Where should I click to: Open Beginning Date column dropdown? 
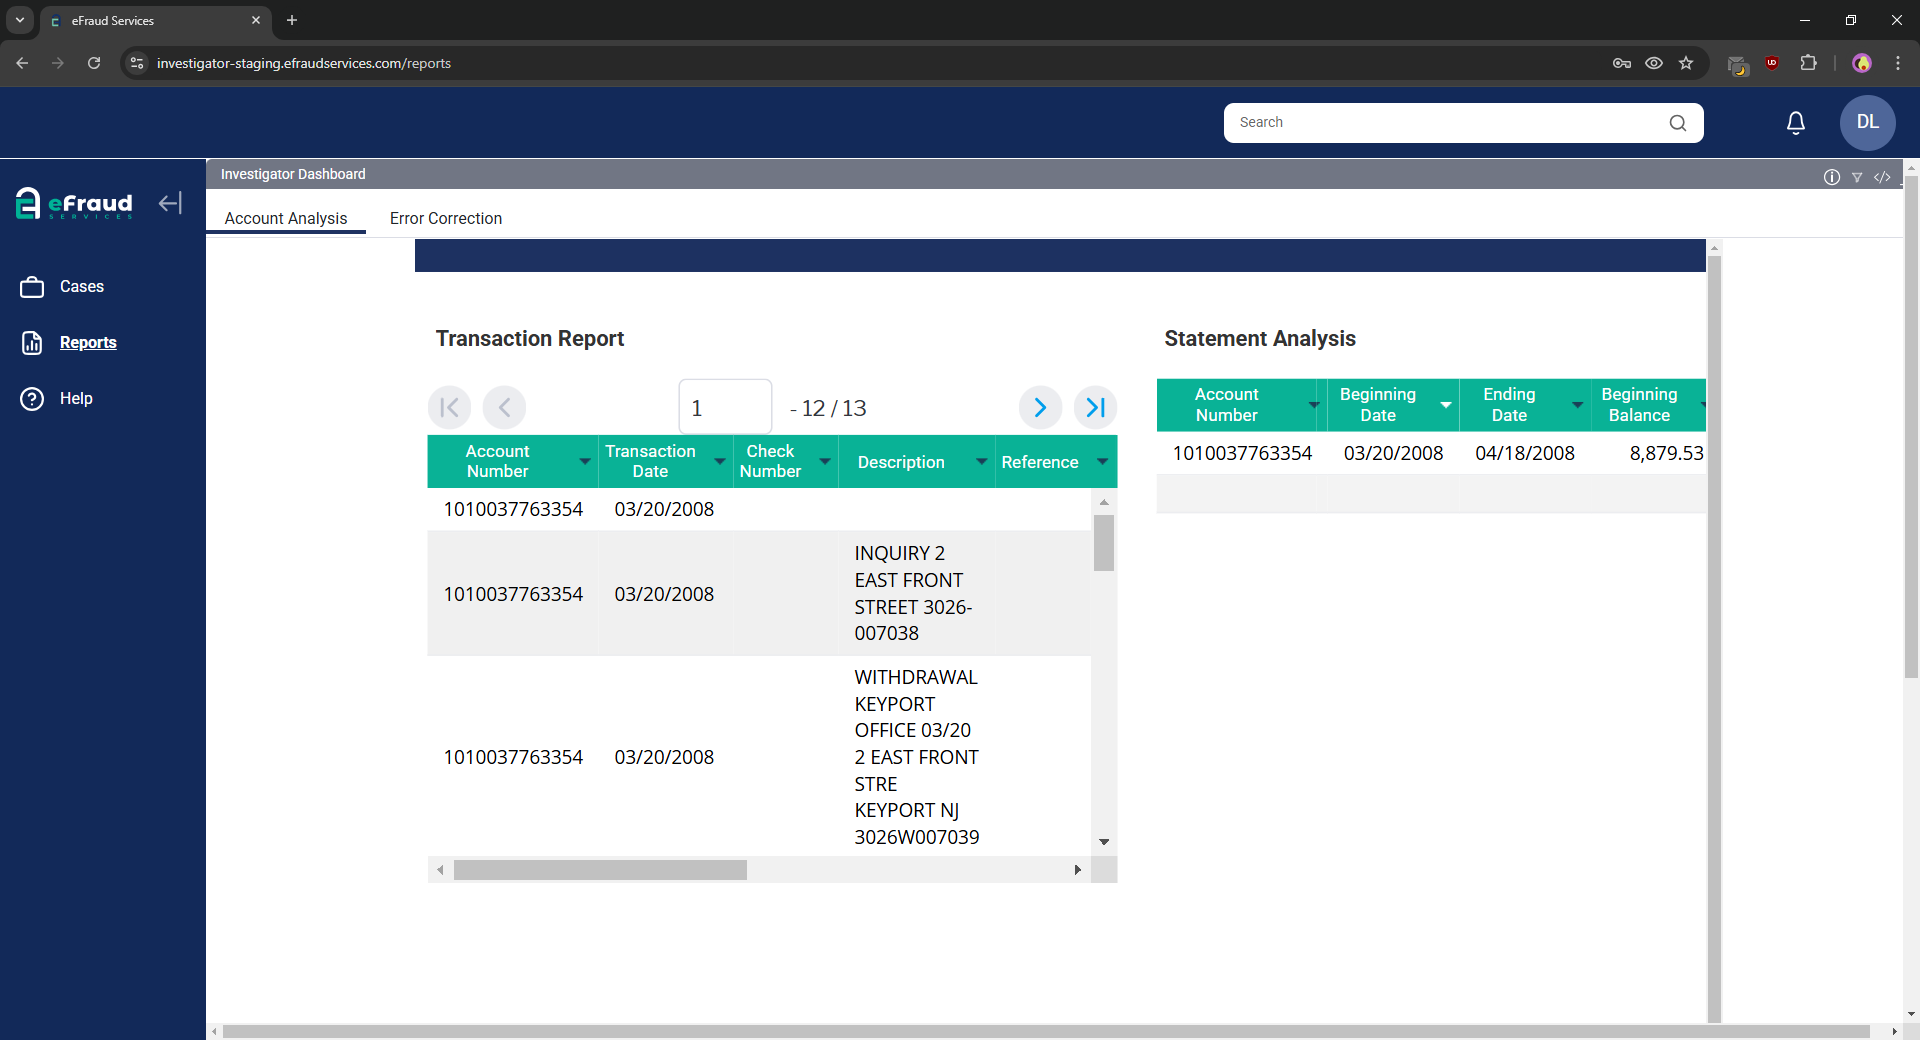1446,405
